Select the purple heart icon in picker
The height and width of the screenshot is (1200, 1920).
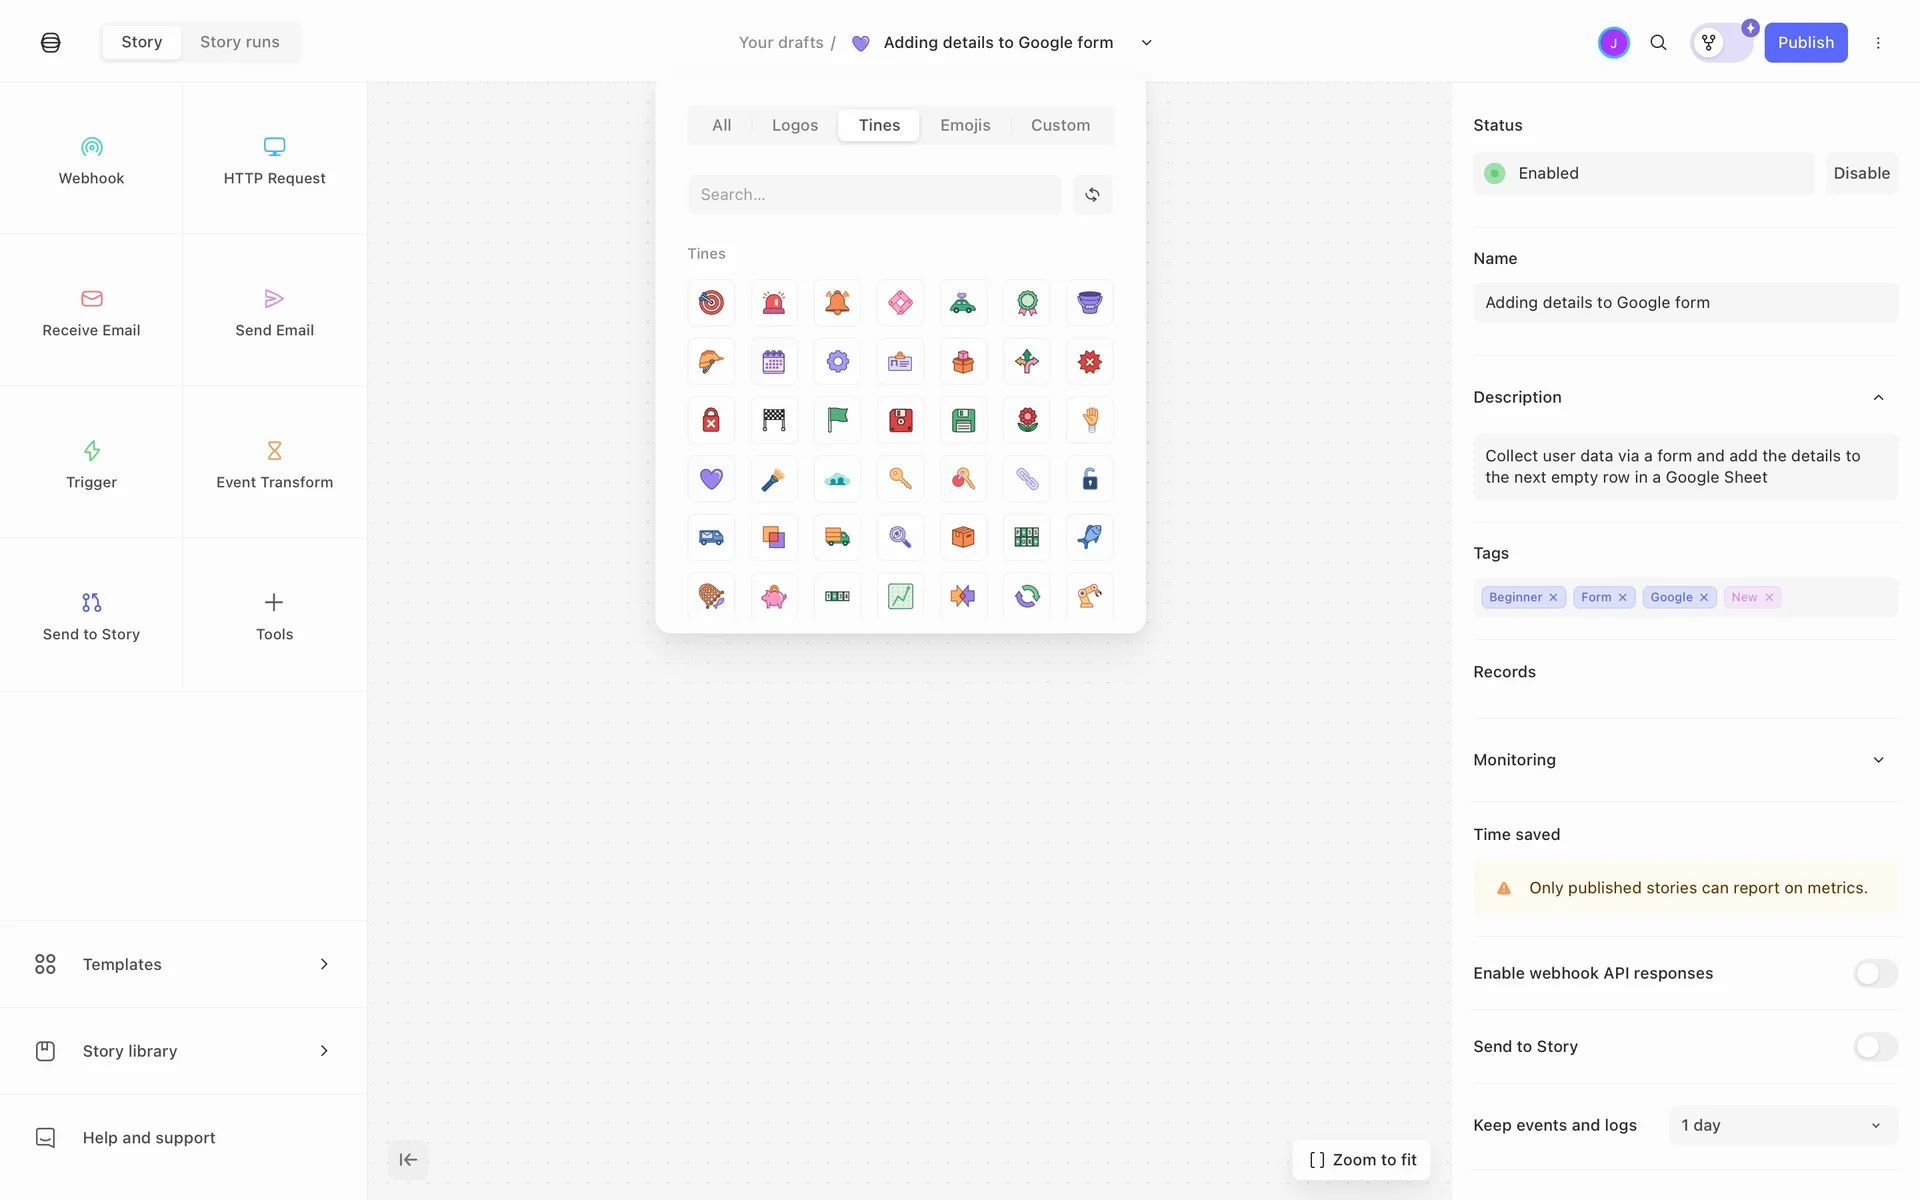click(x=711, y=479)
